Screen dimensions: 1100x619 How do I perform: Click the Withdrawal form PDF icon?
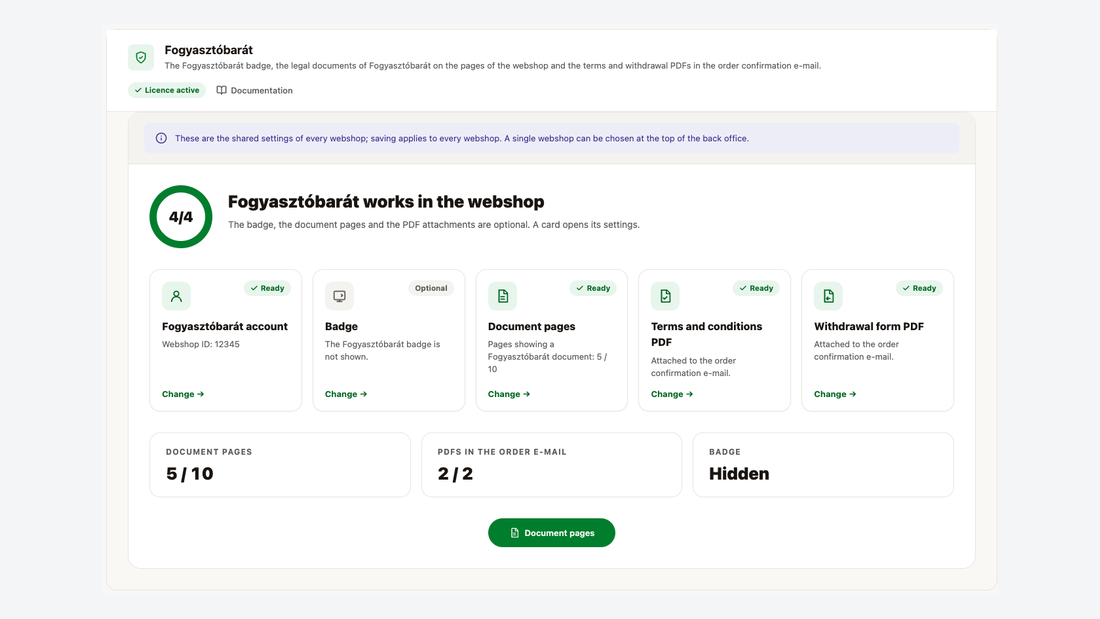click(829, 296)
